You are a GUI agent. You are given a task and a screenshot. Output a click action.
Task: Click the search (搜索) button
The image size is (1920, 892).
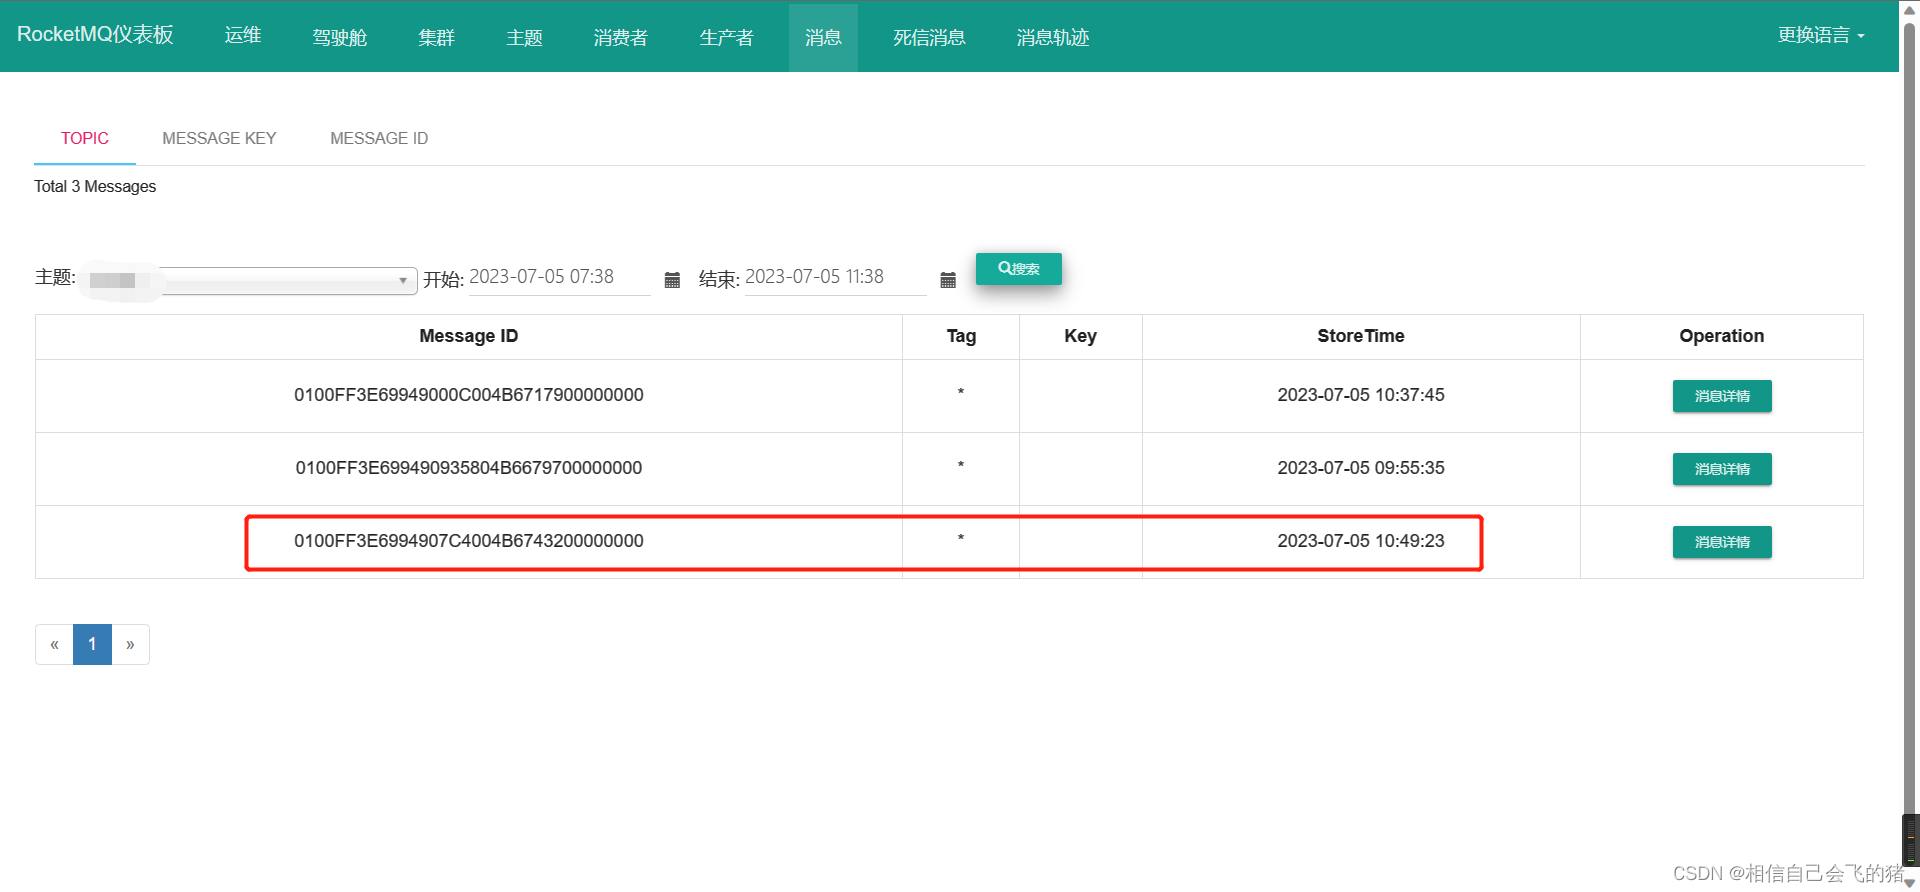[x=1019, y=269]
